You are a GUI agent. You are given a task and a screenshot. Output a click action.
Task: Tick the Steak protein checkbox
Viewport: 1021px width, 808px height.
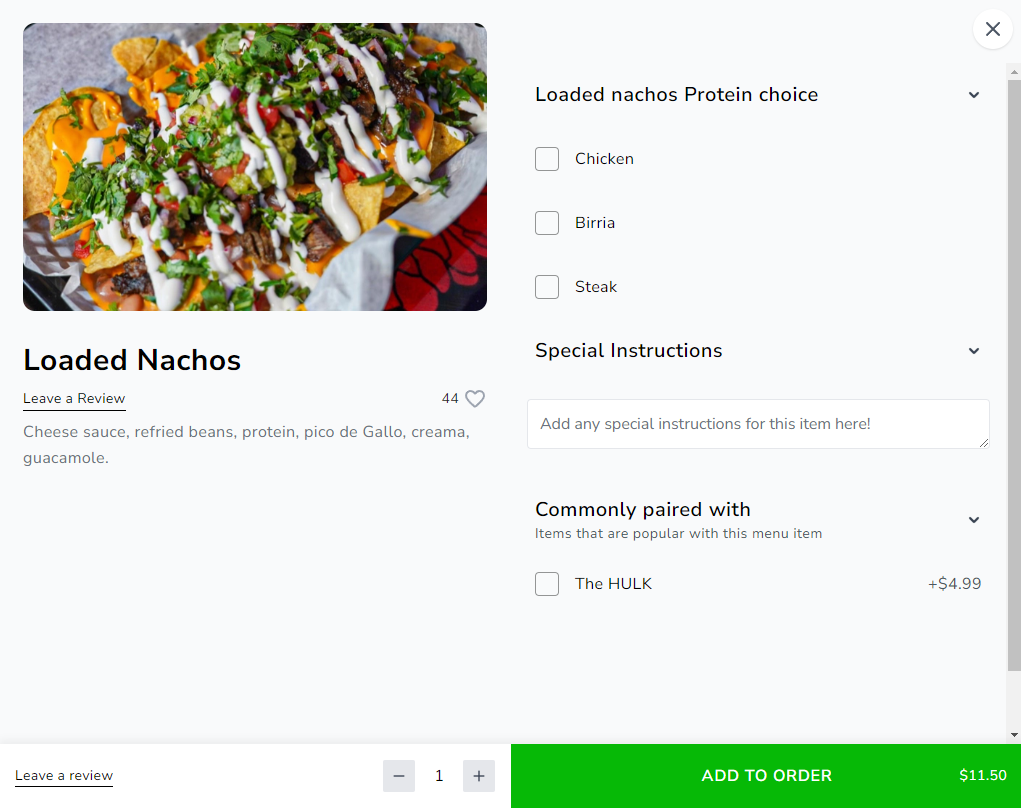pos(547,286)
